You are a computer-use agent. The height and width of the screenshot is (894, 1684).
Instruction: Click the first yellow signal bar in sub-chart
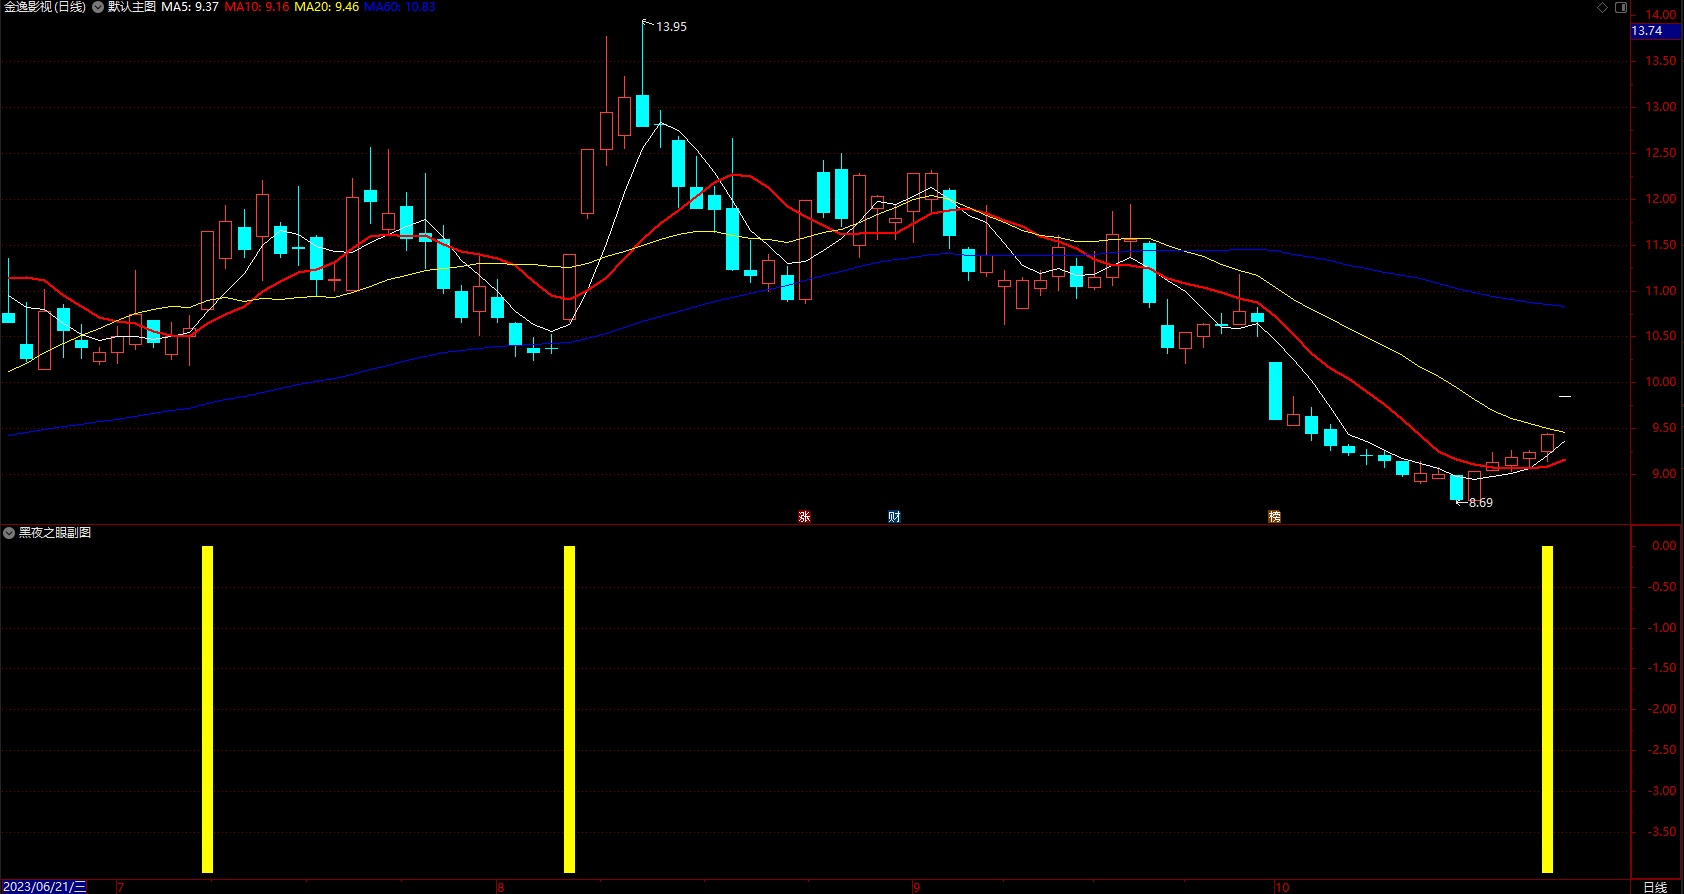click(x=208, y=709)
